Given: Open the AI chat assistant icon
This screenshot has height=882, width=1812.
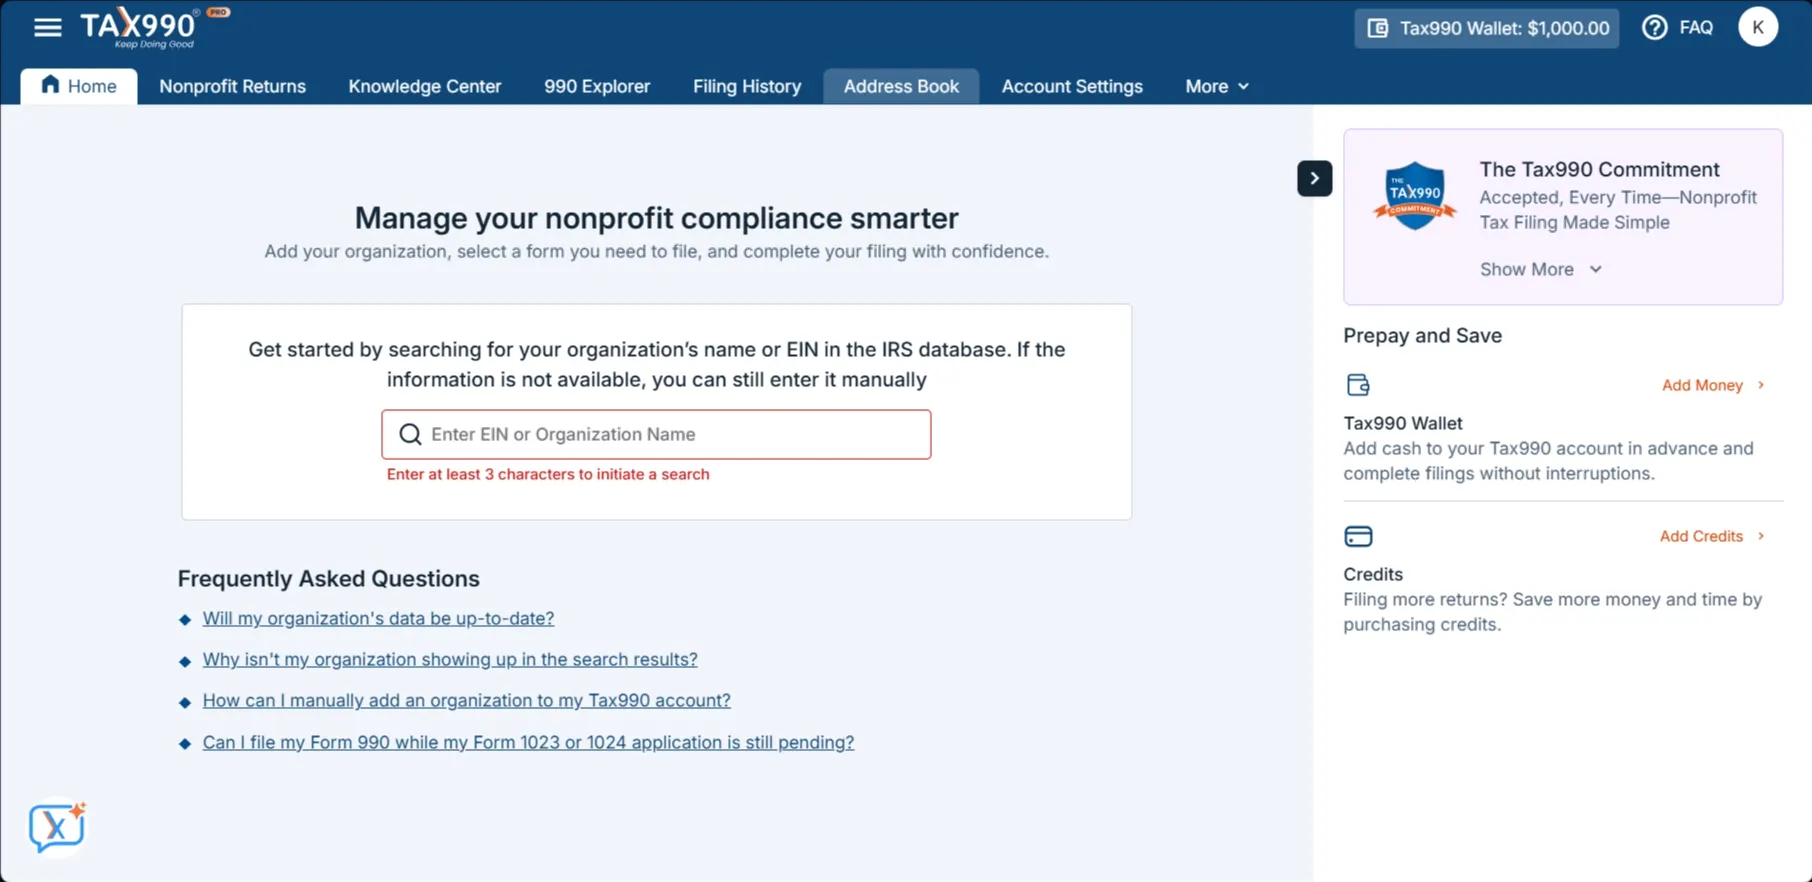Looking at the screenshot, I should [57, 826].
